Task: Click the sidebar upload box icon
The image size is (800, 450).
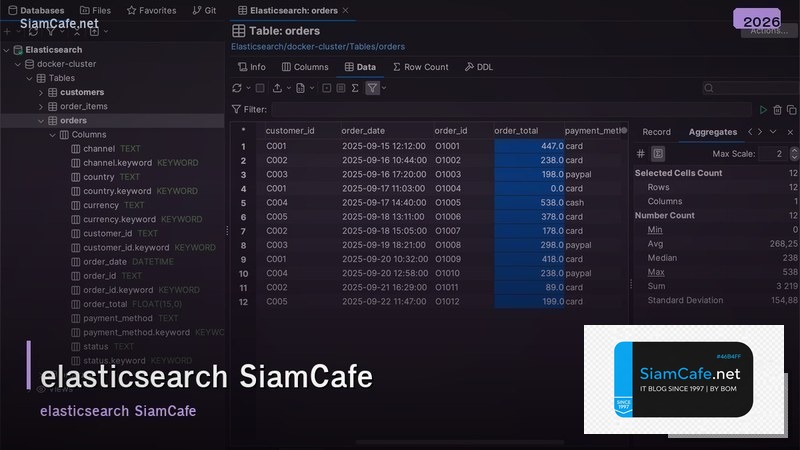Action: [94, 32]
